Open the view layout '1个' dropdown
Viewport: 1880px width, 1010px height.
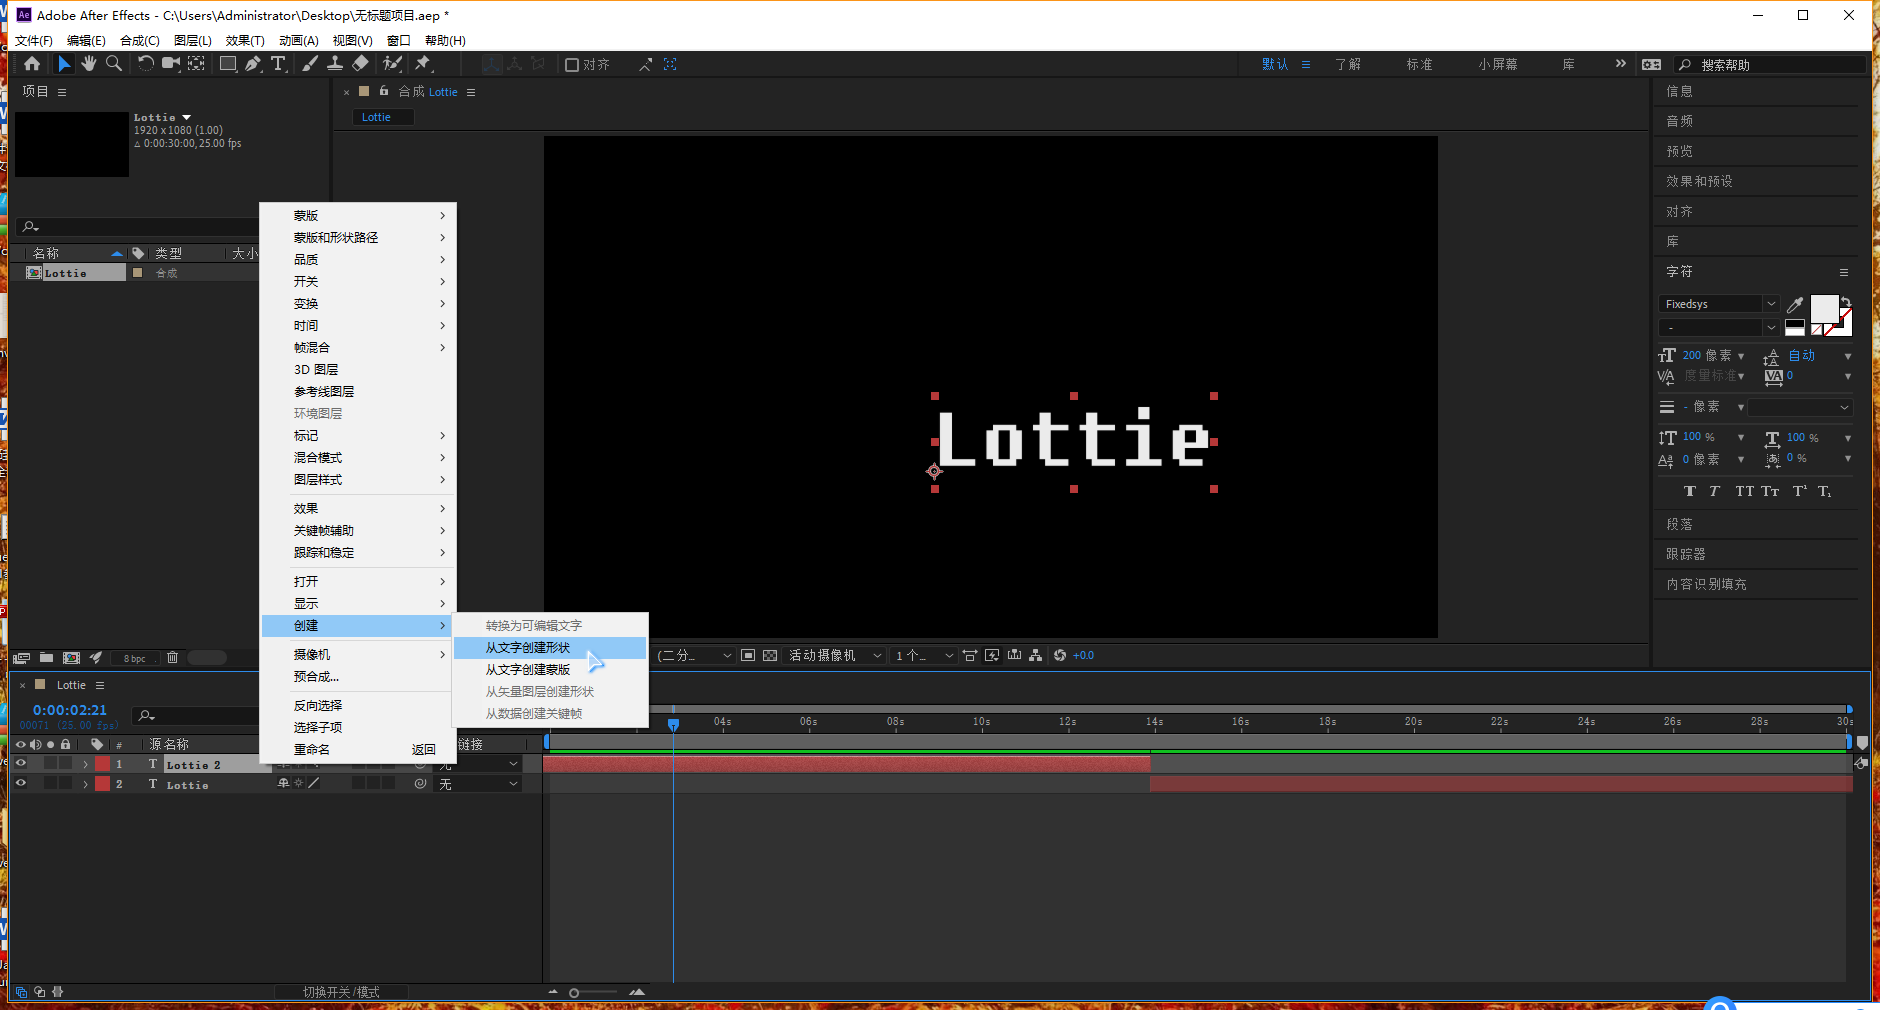coord(924,656)
